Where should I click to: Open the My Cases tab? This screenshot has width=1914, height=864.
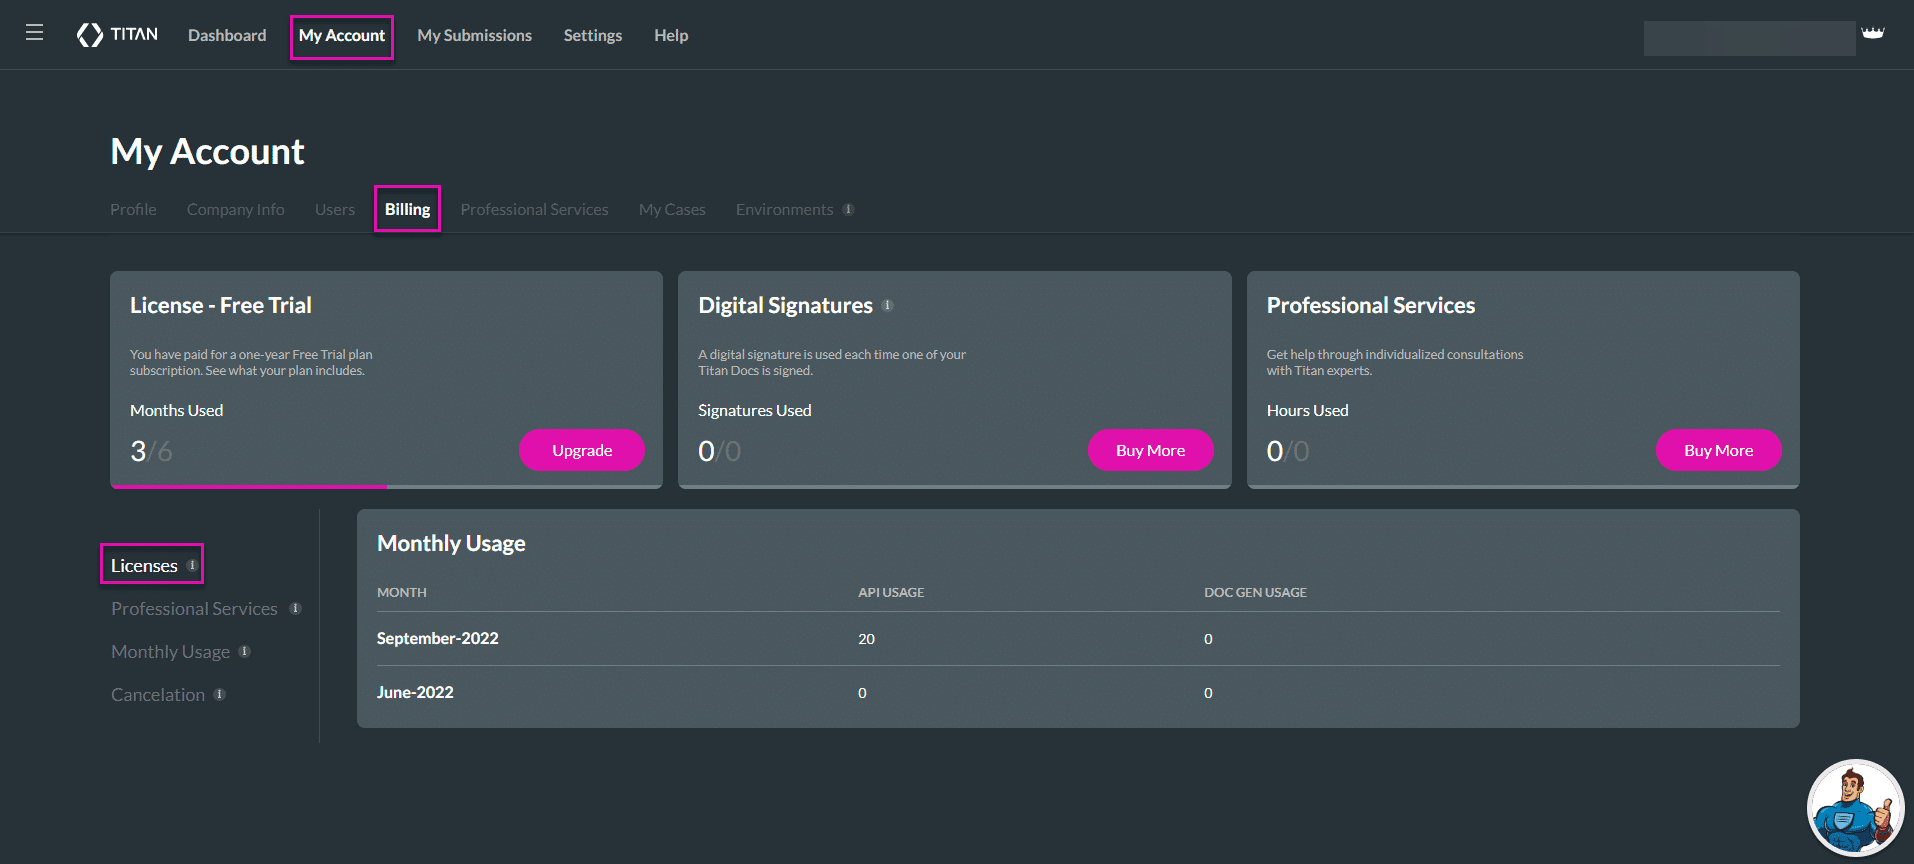[672, 210]
